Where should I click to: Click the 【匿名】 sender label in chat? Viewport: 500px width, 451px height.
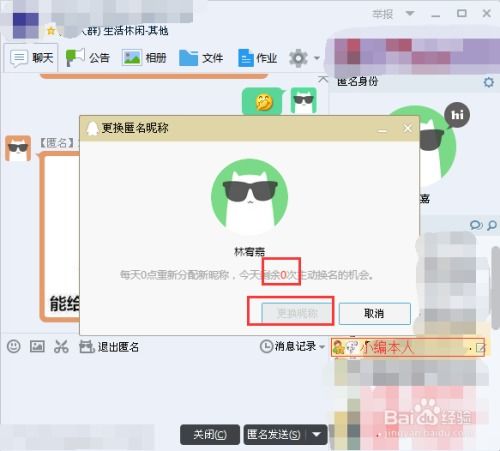point(57,143)
